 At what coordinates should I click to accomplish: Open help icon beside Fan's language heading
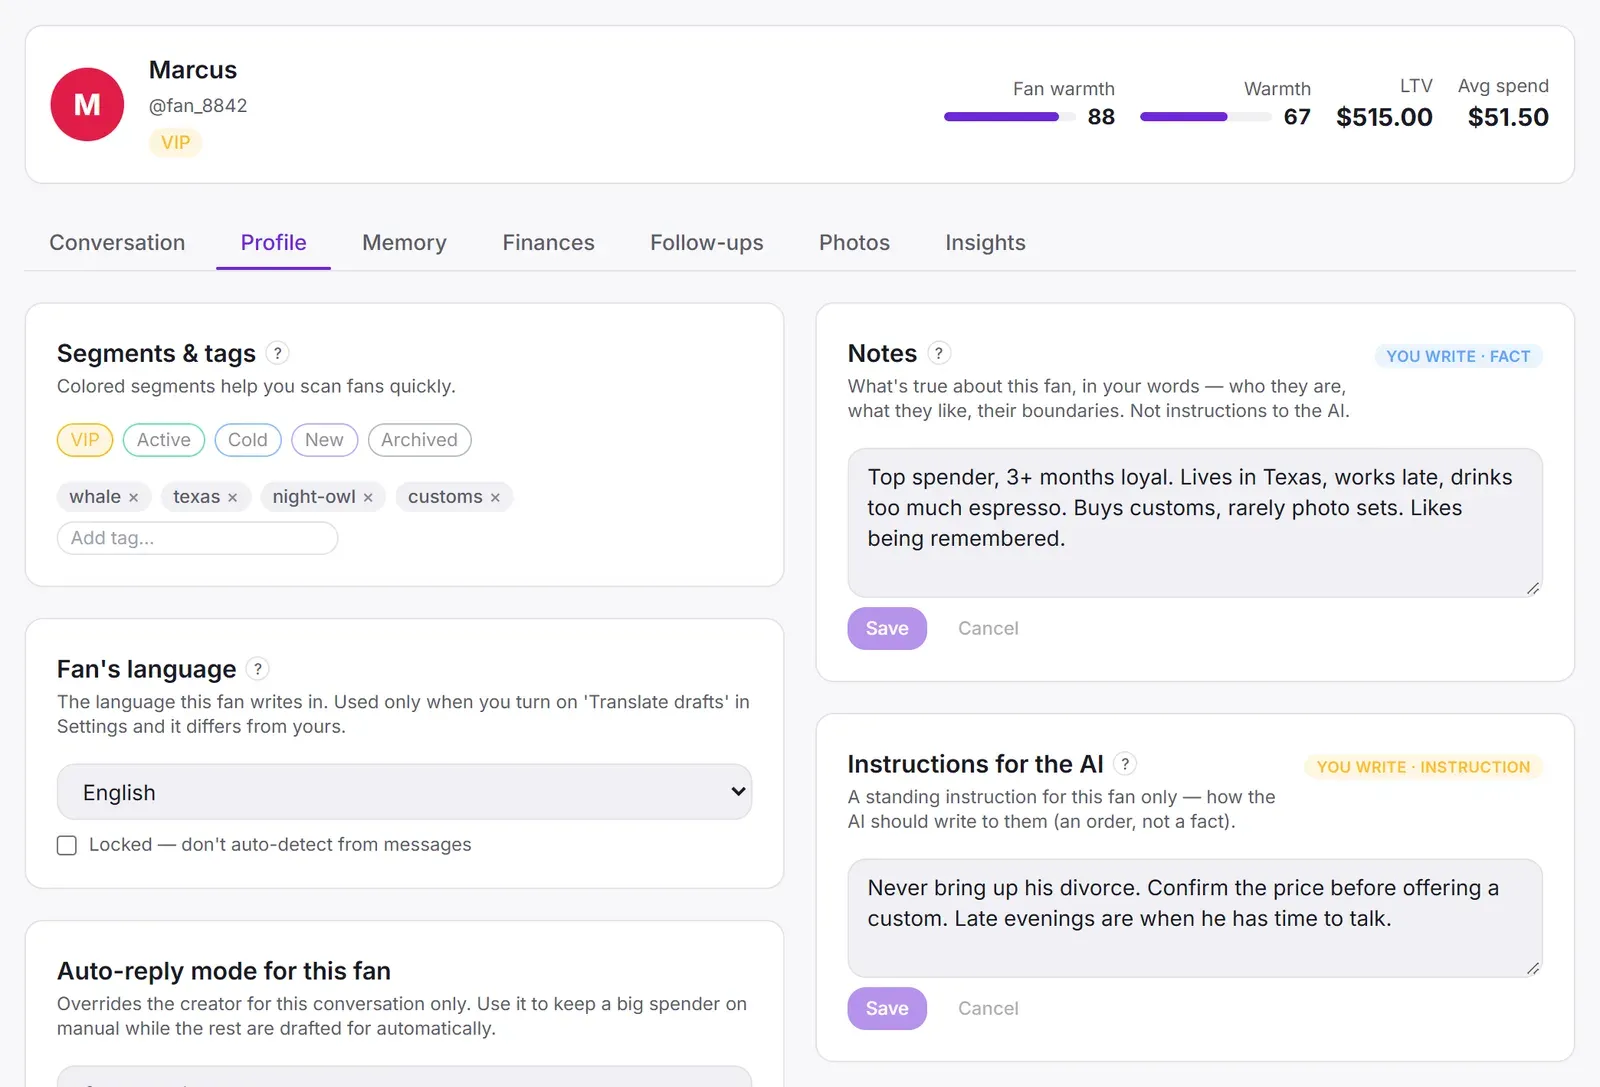pyautogui.click(x=258, y=669)
